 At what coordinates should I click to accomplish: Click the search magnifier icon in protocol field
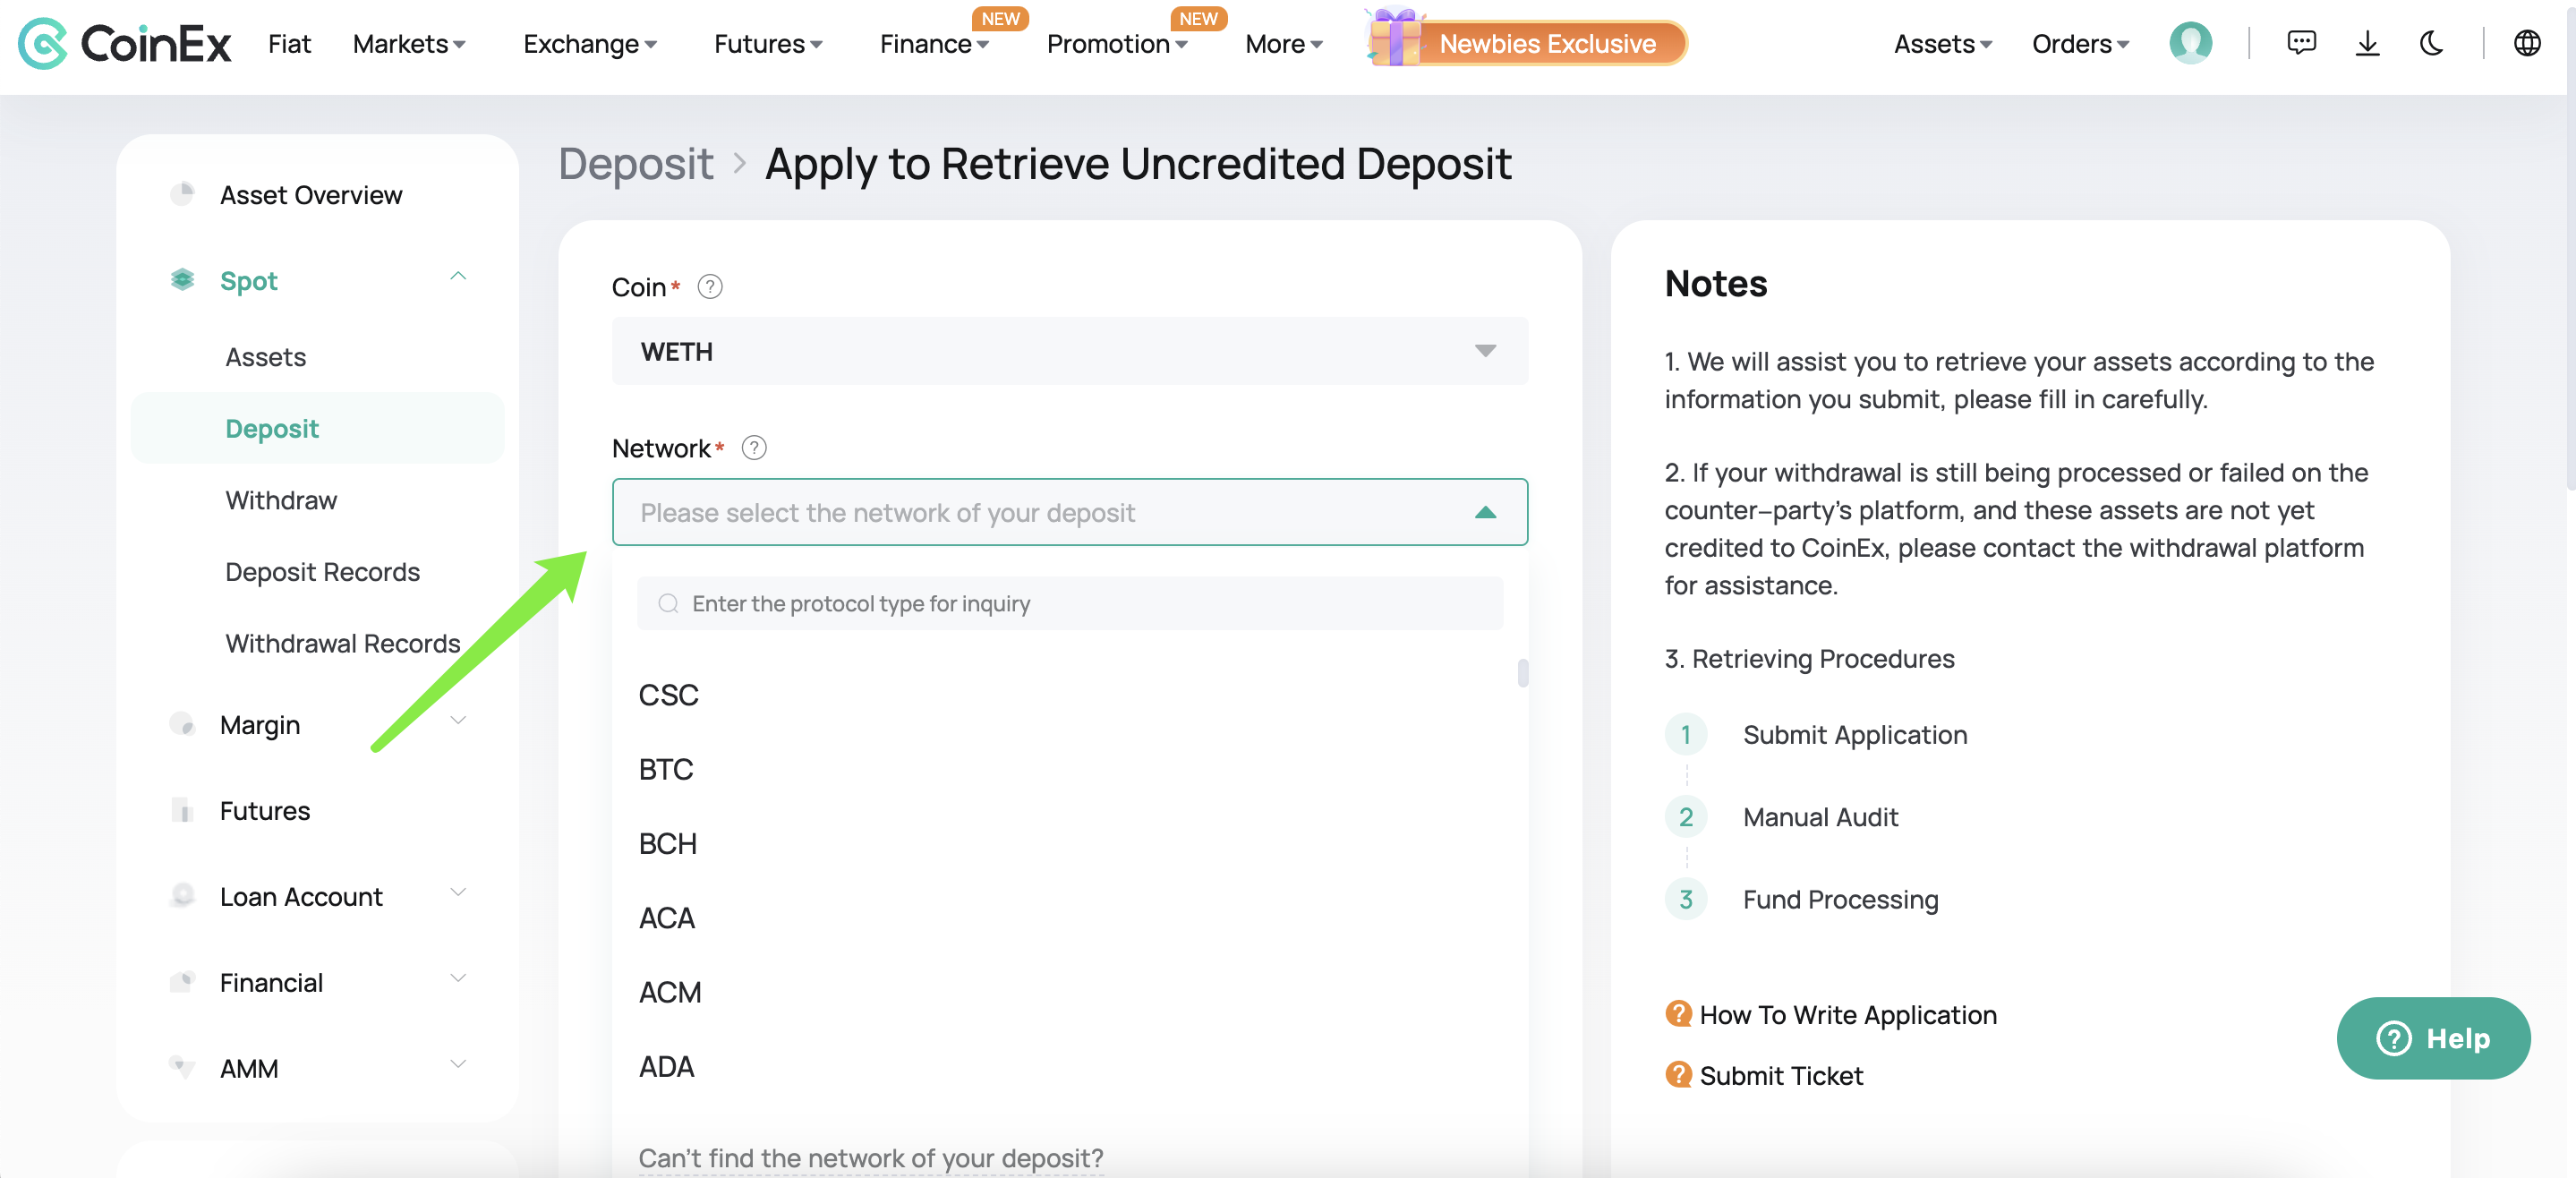[668, 603]
